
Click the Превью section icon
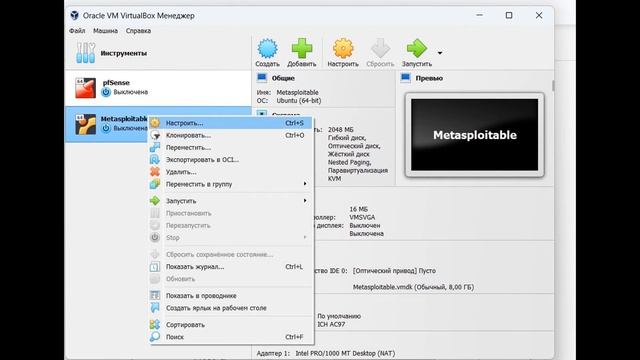(x=405, y=78)
